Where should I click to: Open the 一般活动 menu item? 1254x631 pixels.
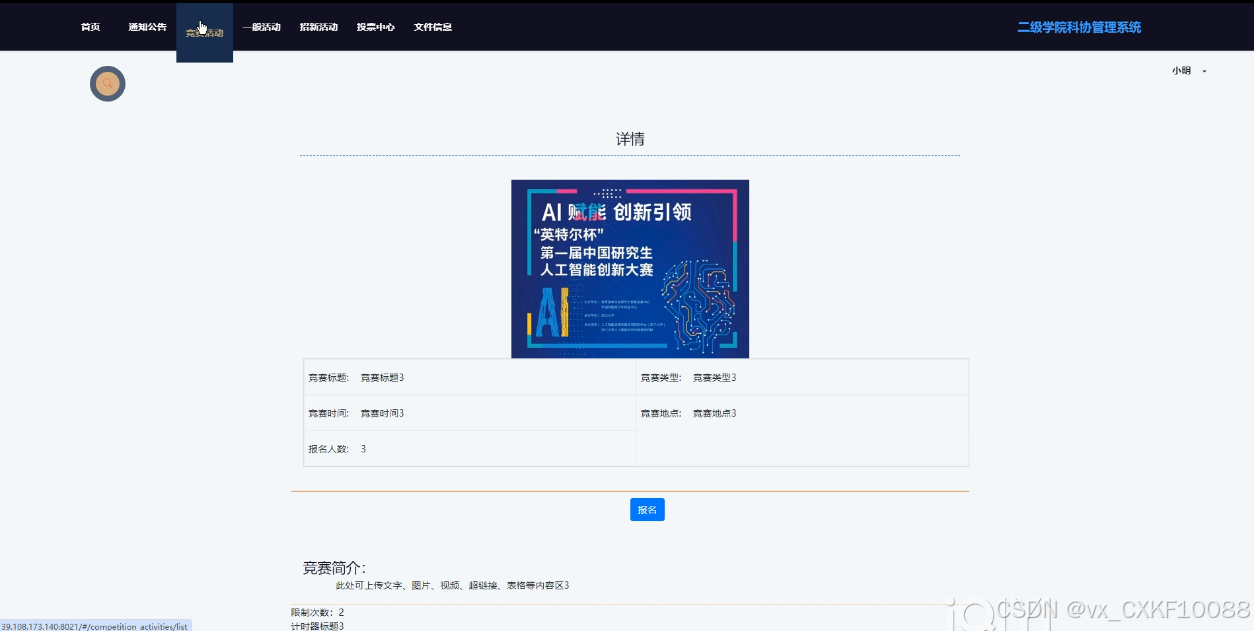(x=262, y=27)
